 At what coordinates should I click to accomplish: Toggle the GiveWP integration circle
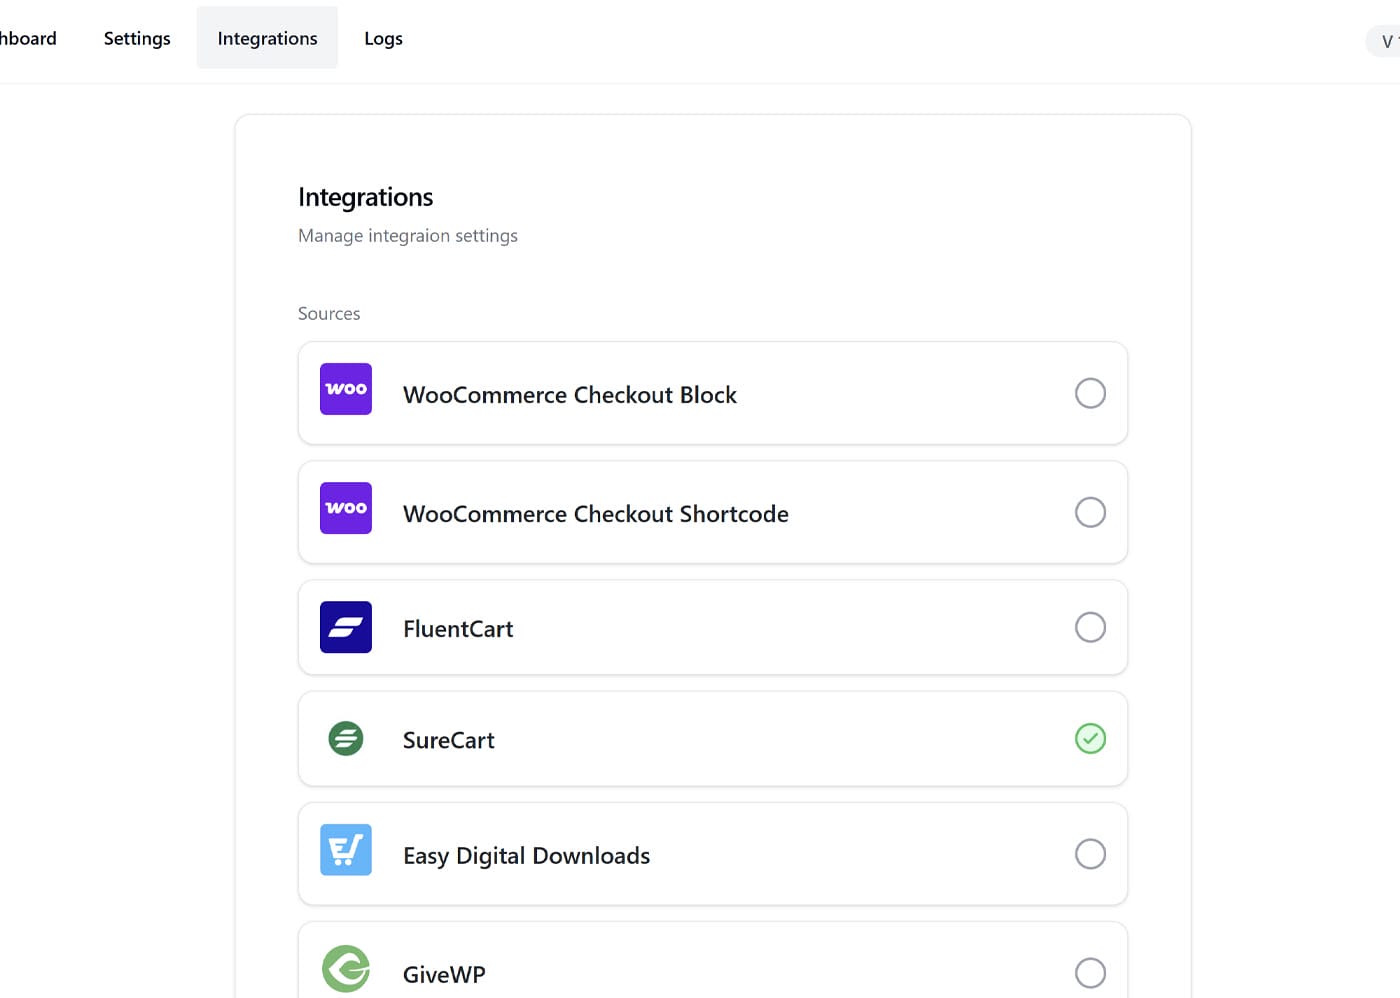click(1090, 973)
